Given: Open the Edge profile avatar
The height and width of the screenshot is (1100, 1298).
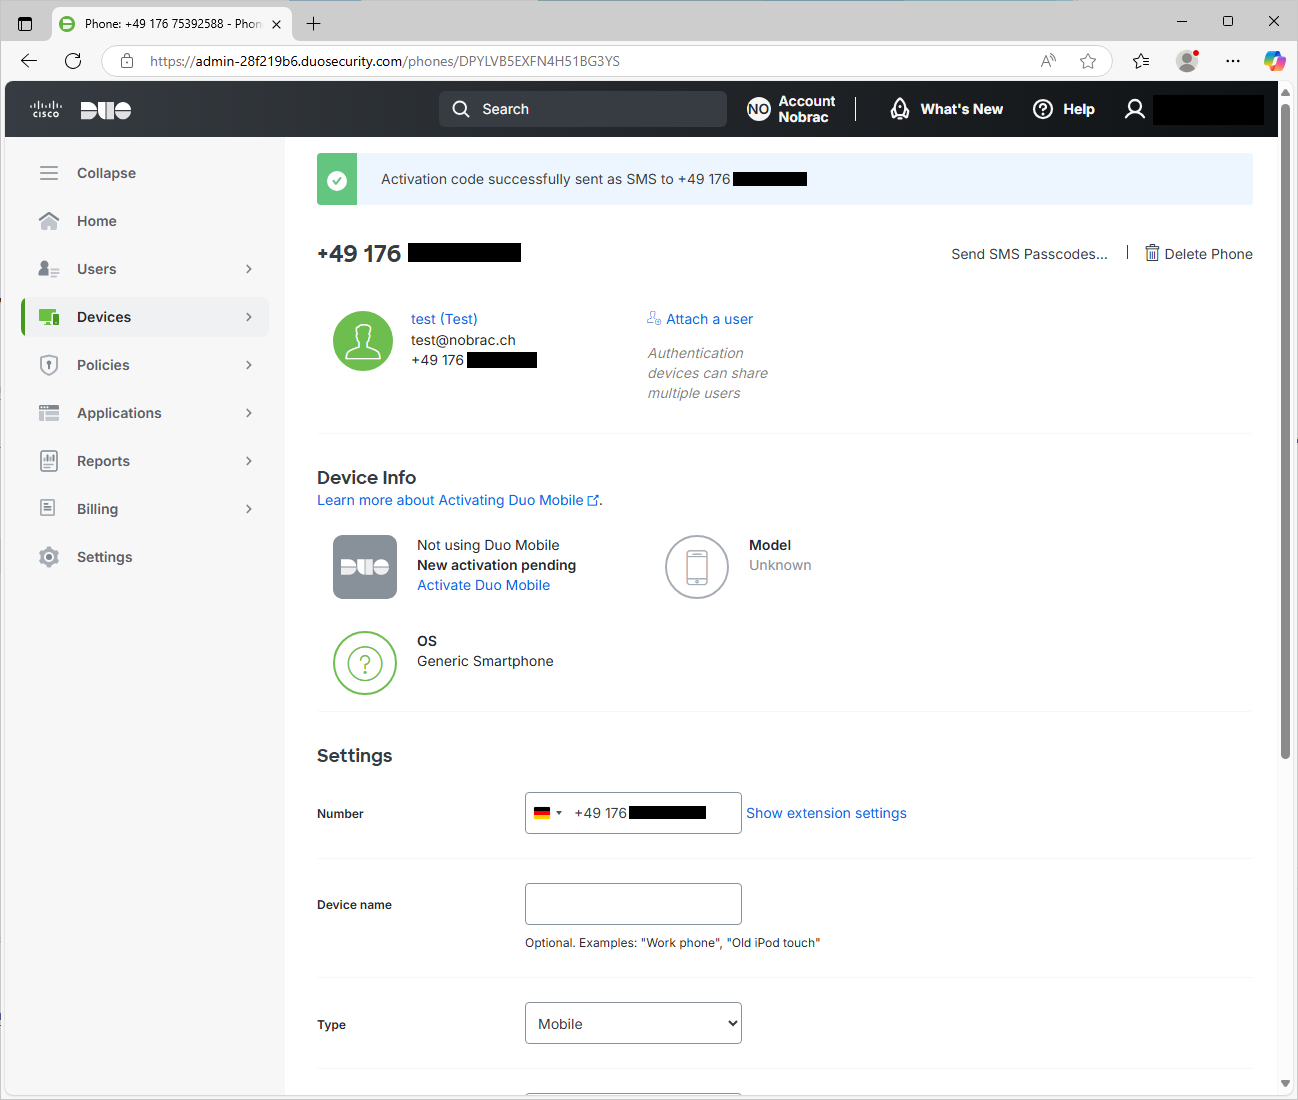Looking at the screenshot, I should pyautogui.click(x=1187, y=61).
